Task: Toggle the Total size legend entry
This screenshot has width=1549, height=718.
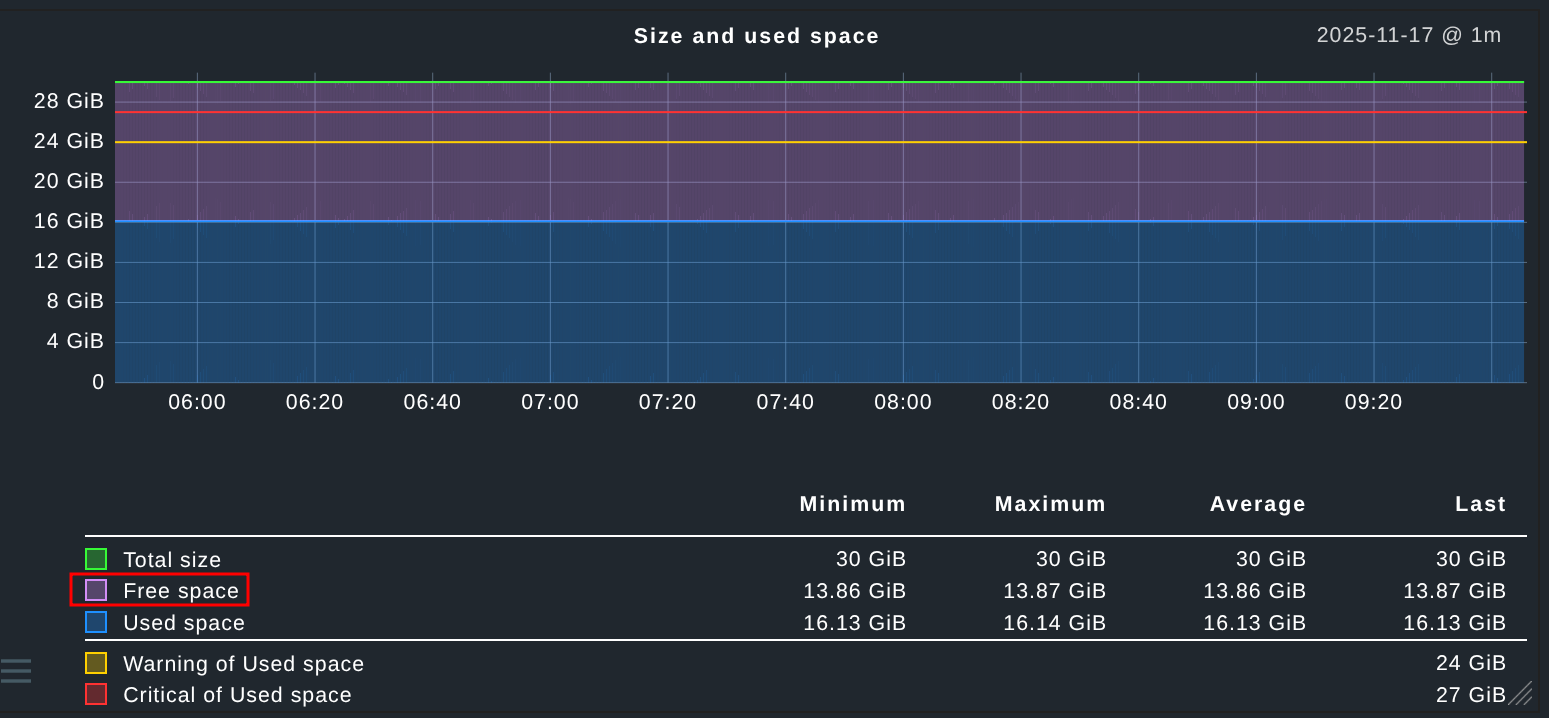Action: coord(172,560)
